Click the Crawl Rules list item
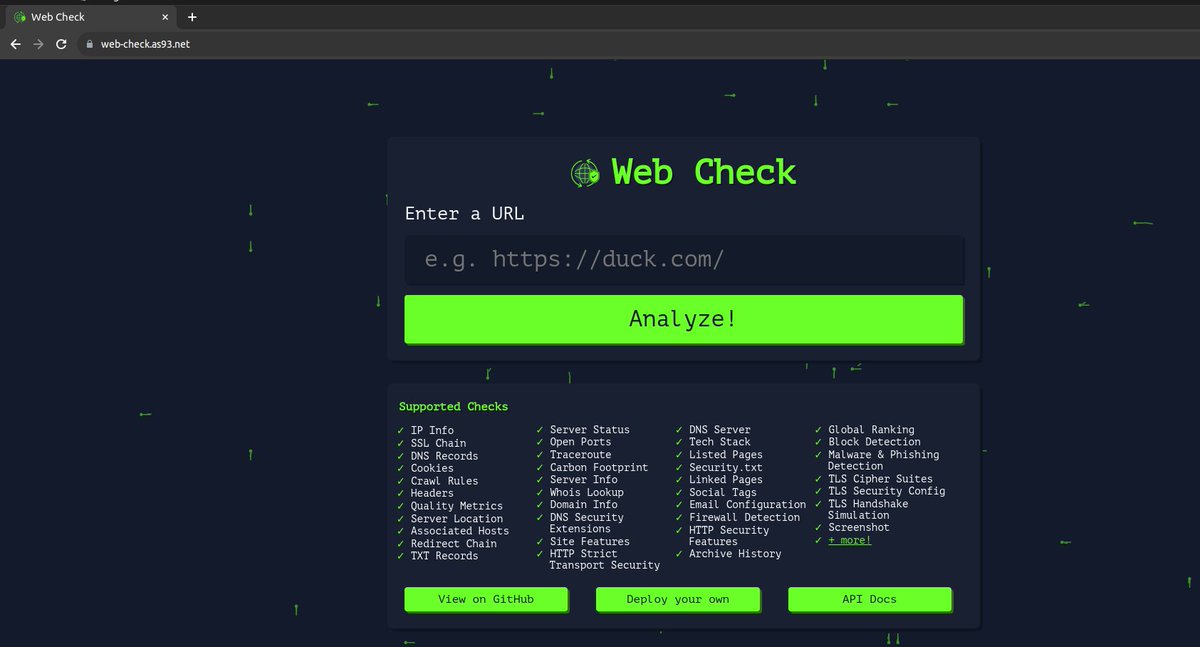This screenshot has height=647, width=1200. point(444,481)
